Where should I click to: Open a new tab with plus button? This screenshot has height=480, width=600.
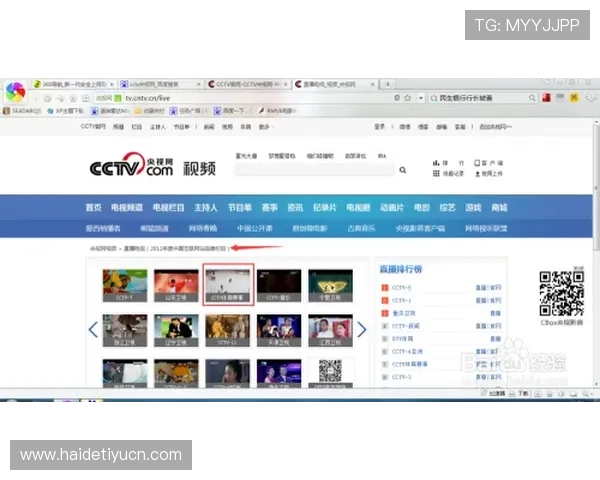[388, 84]
